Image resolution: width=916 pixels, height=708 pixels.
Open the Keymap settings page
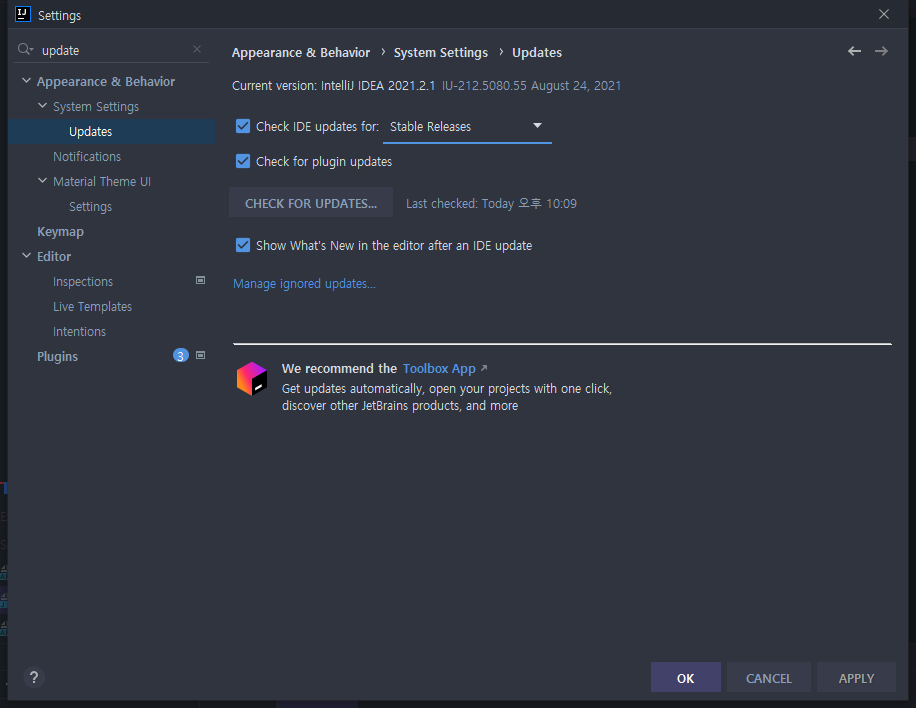[60, 231]
